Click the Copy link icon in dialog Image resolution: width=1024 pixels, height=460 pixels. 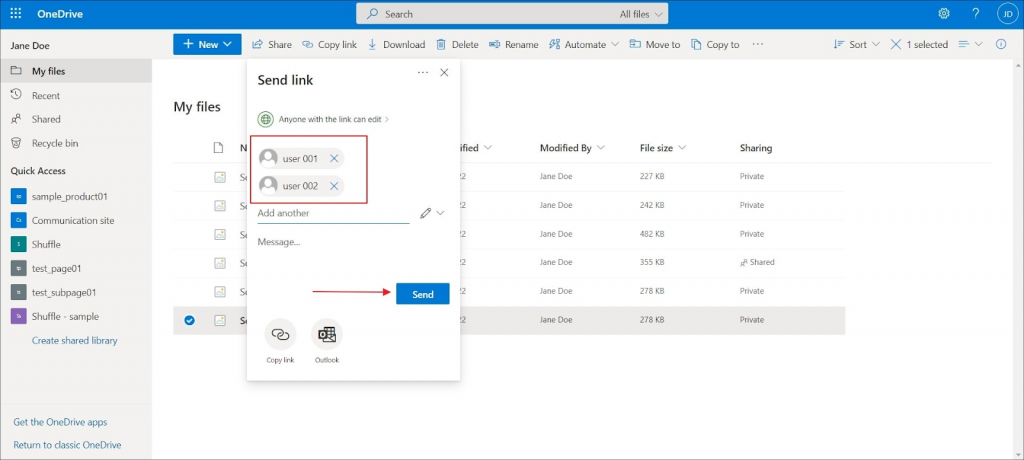click(281, 334)
